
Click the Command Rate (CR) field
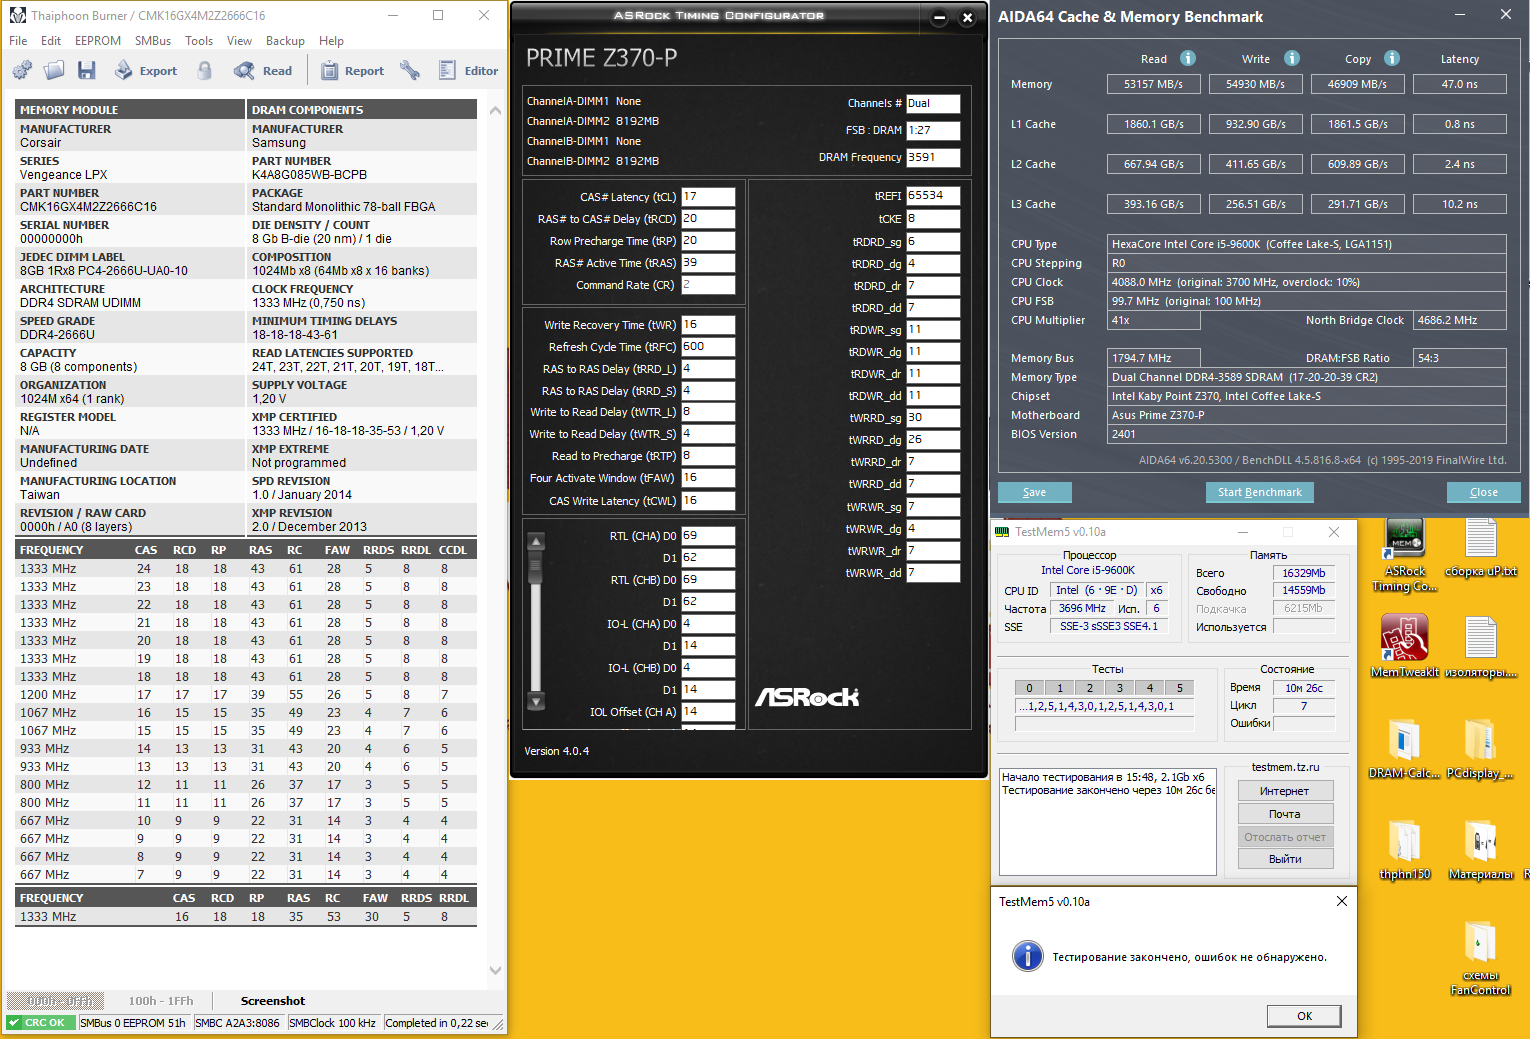(x=708, y=285)
